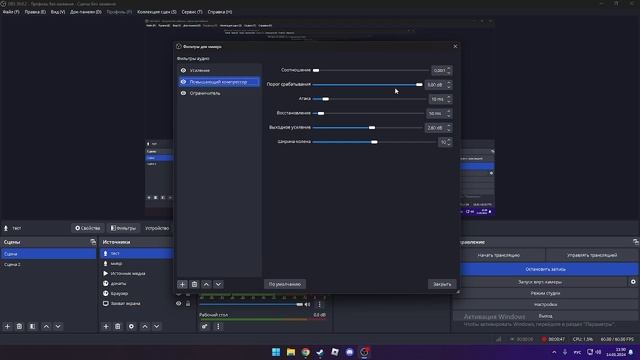Screen dimensions: 640x360
Task: Move the selected filter down
Action: (218, 284)
